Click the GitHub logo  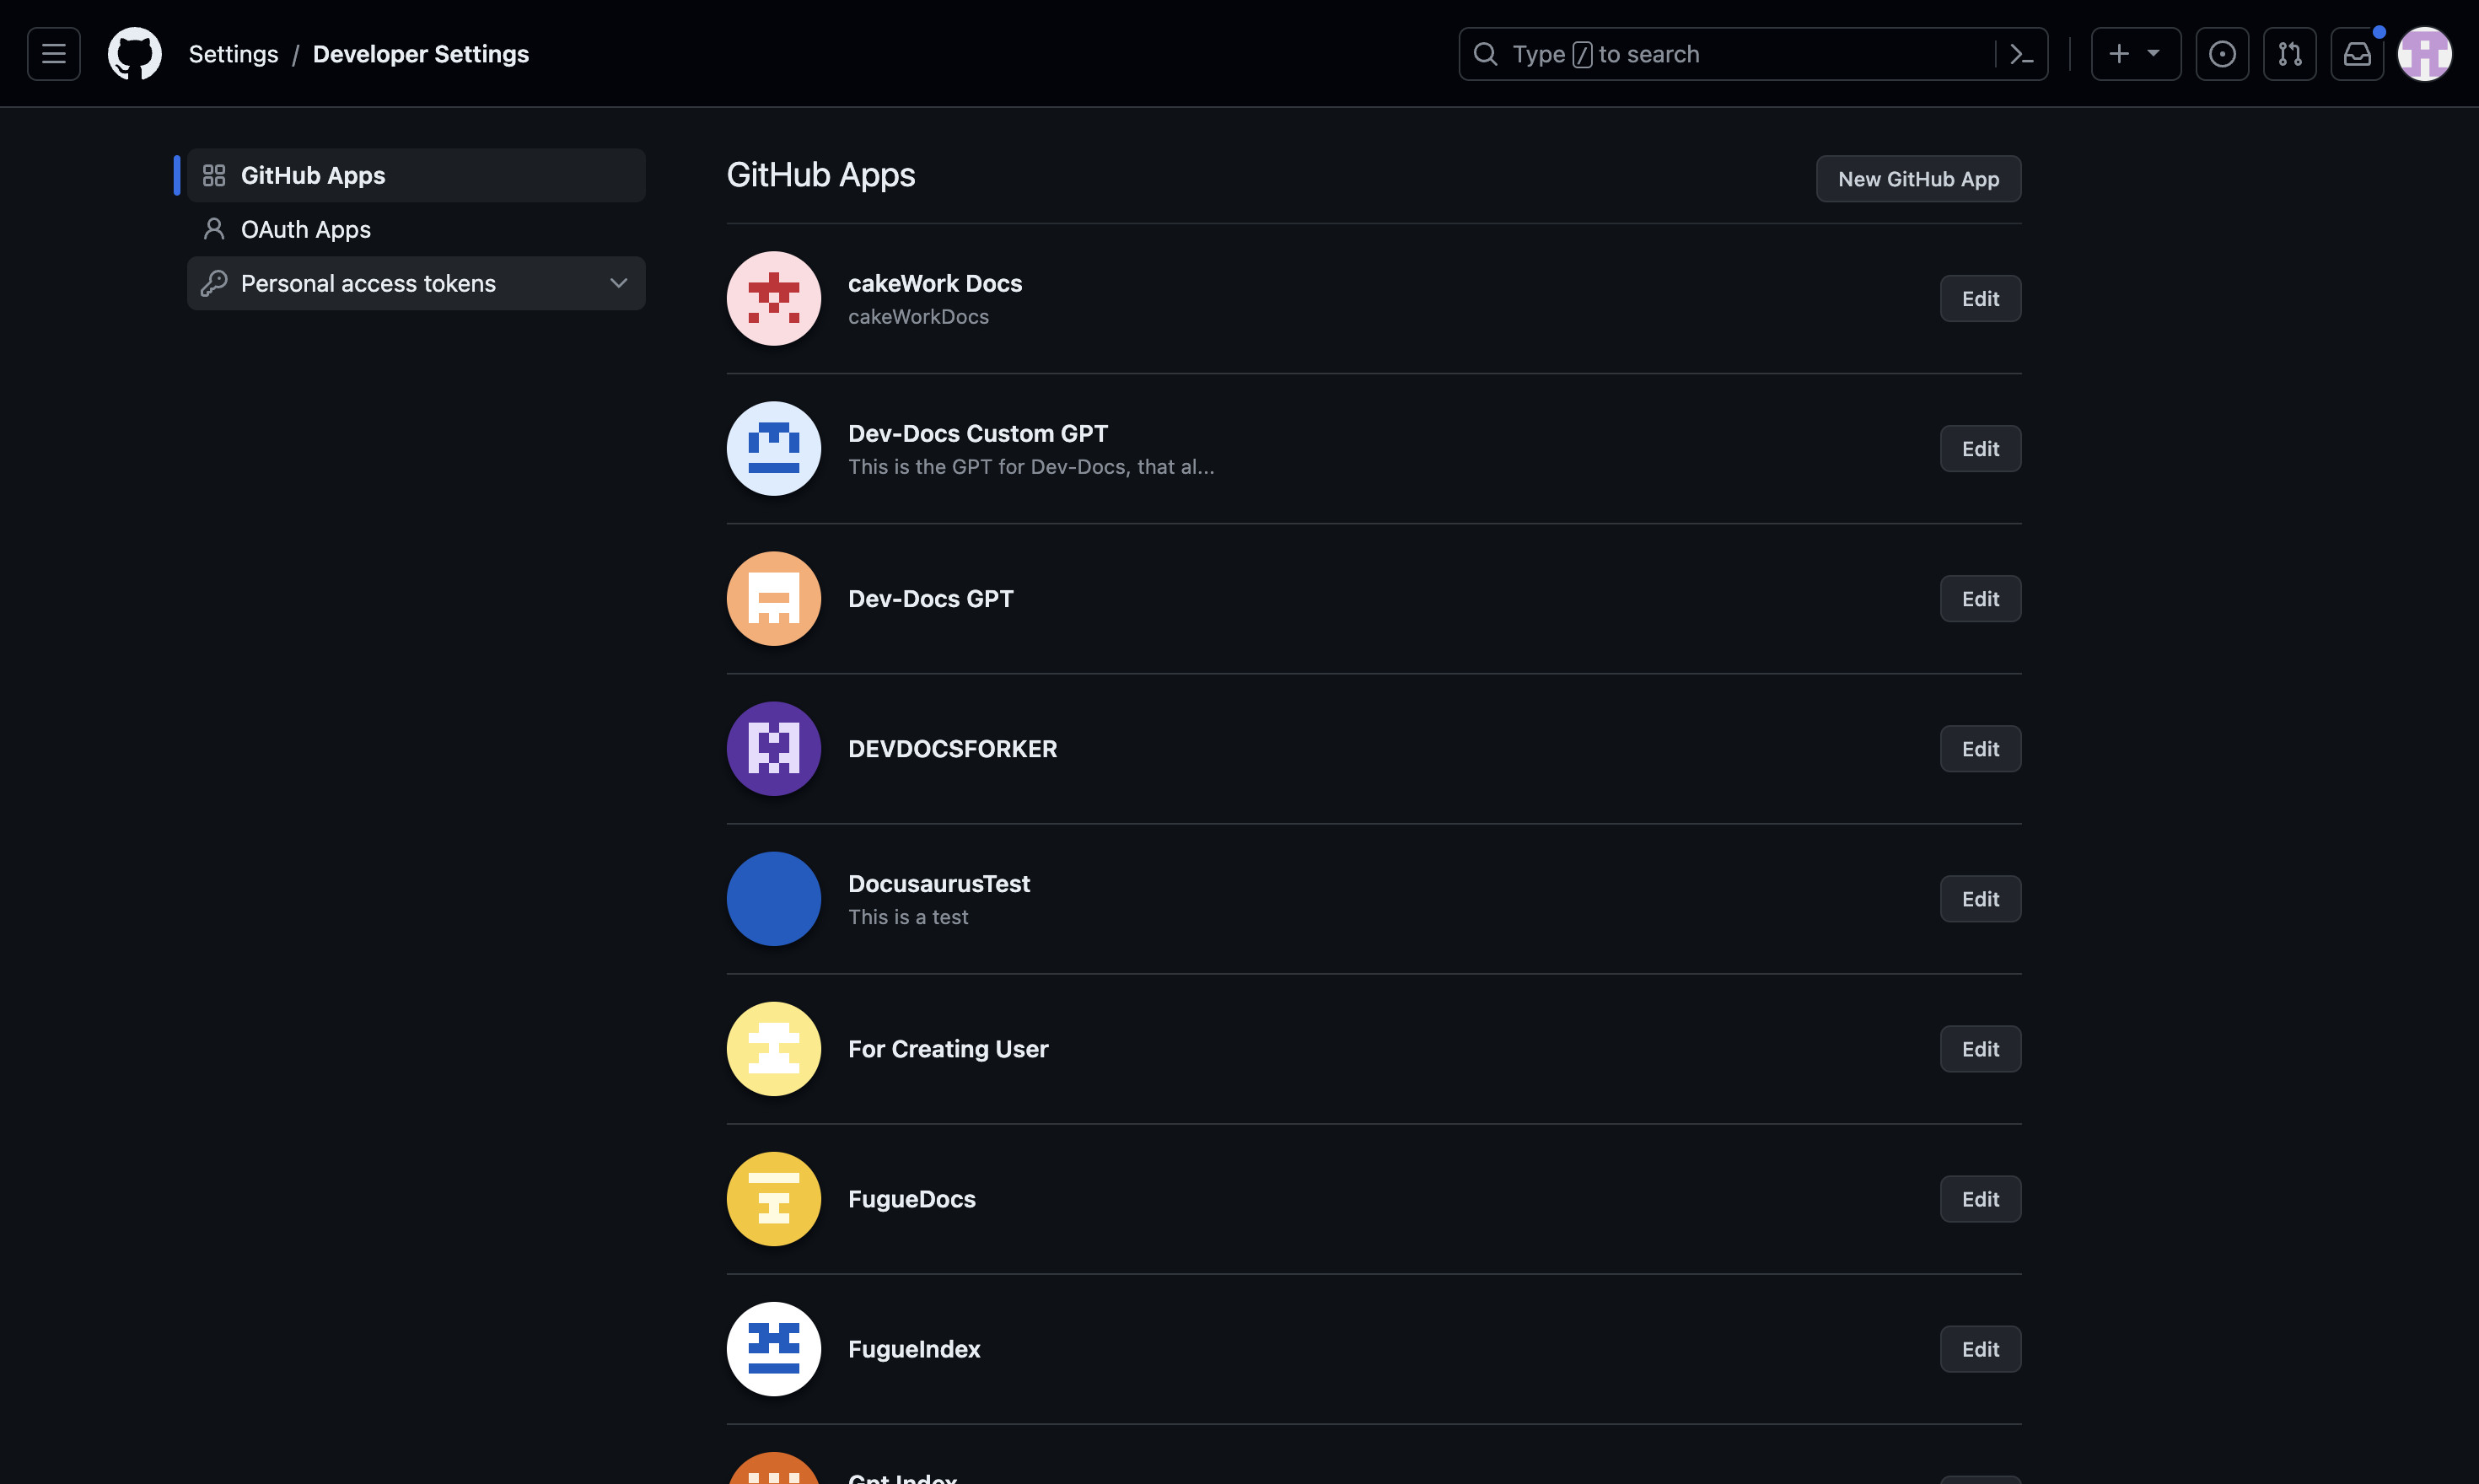134,53
